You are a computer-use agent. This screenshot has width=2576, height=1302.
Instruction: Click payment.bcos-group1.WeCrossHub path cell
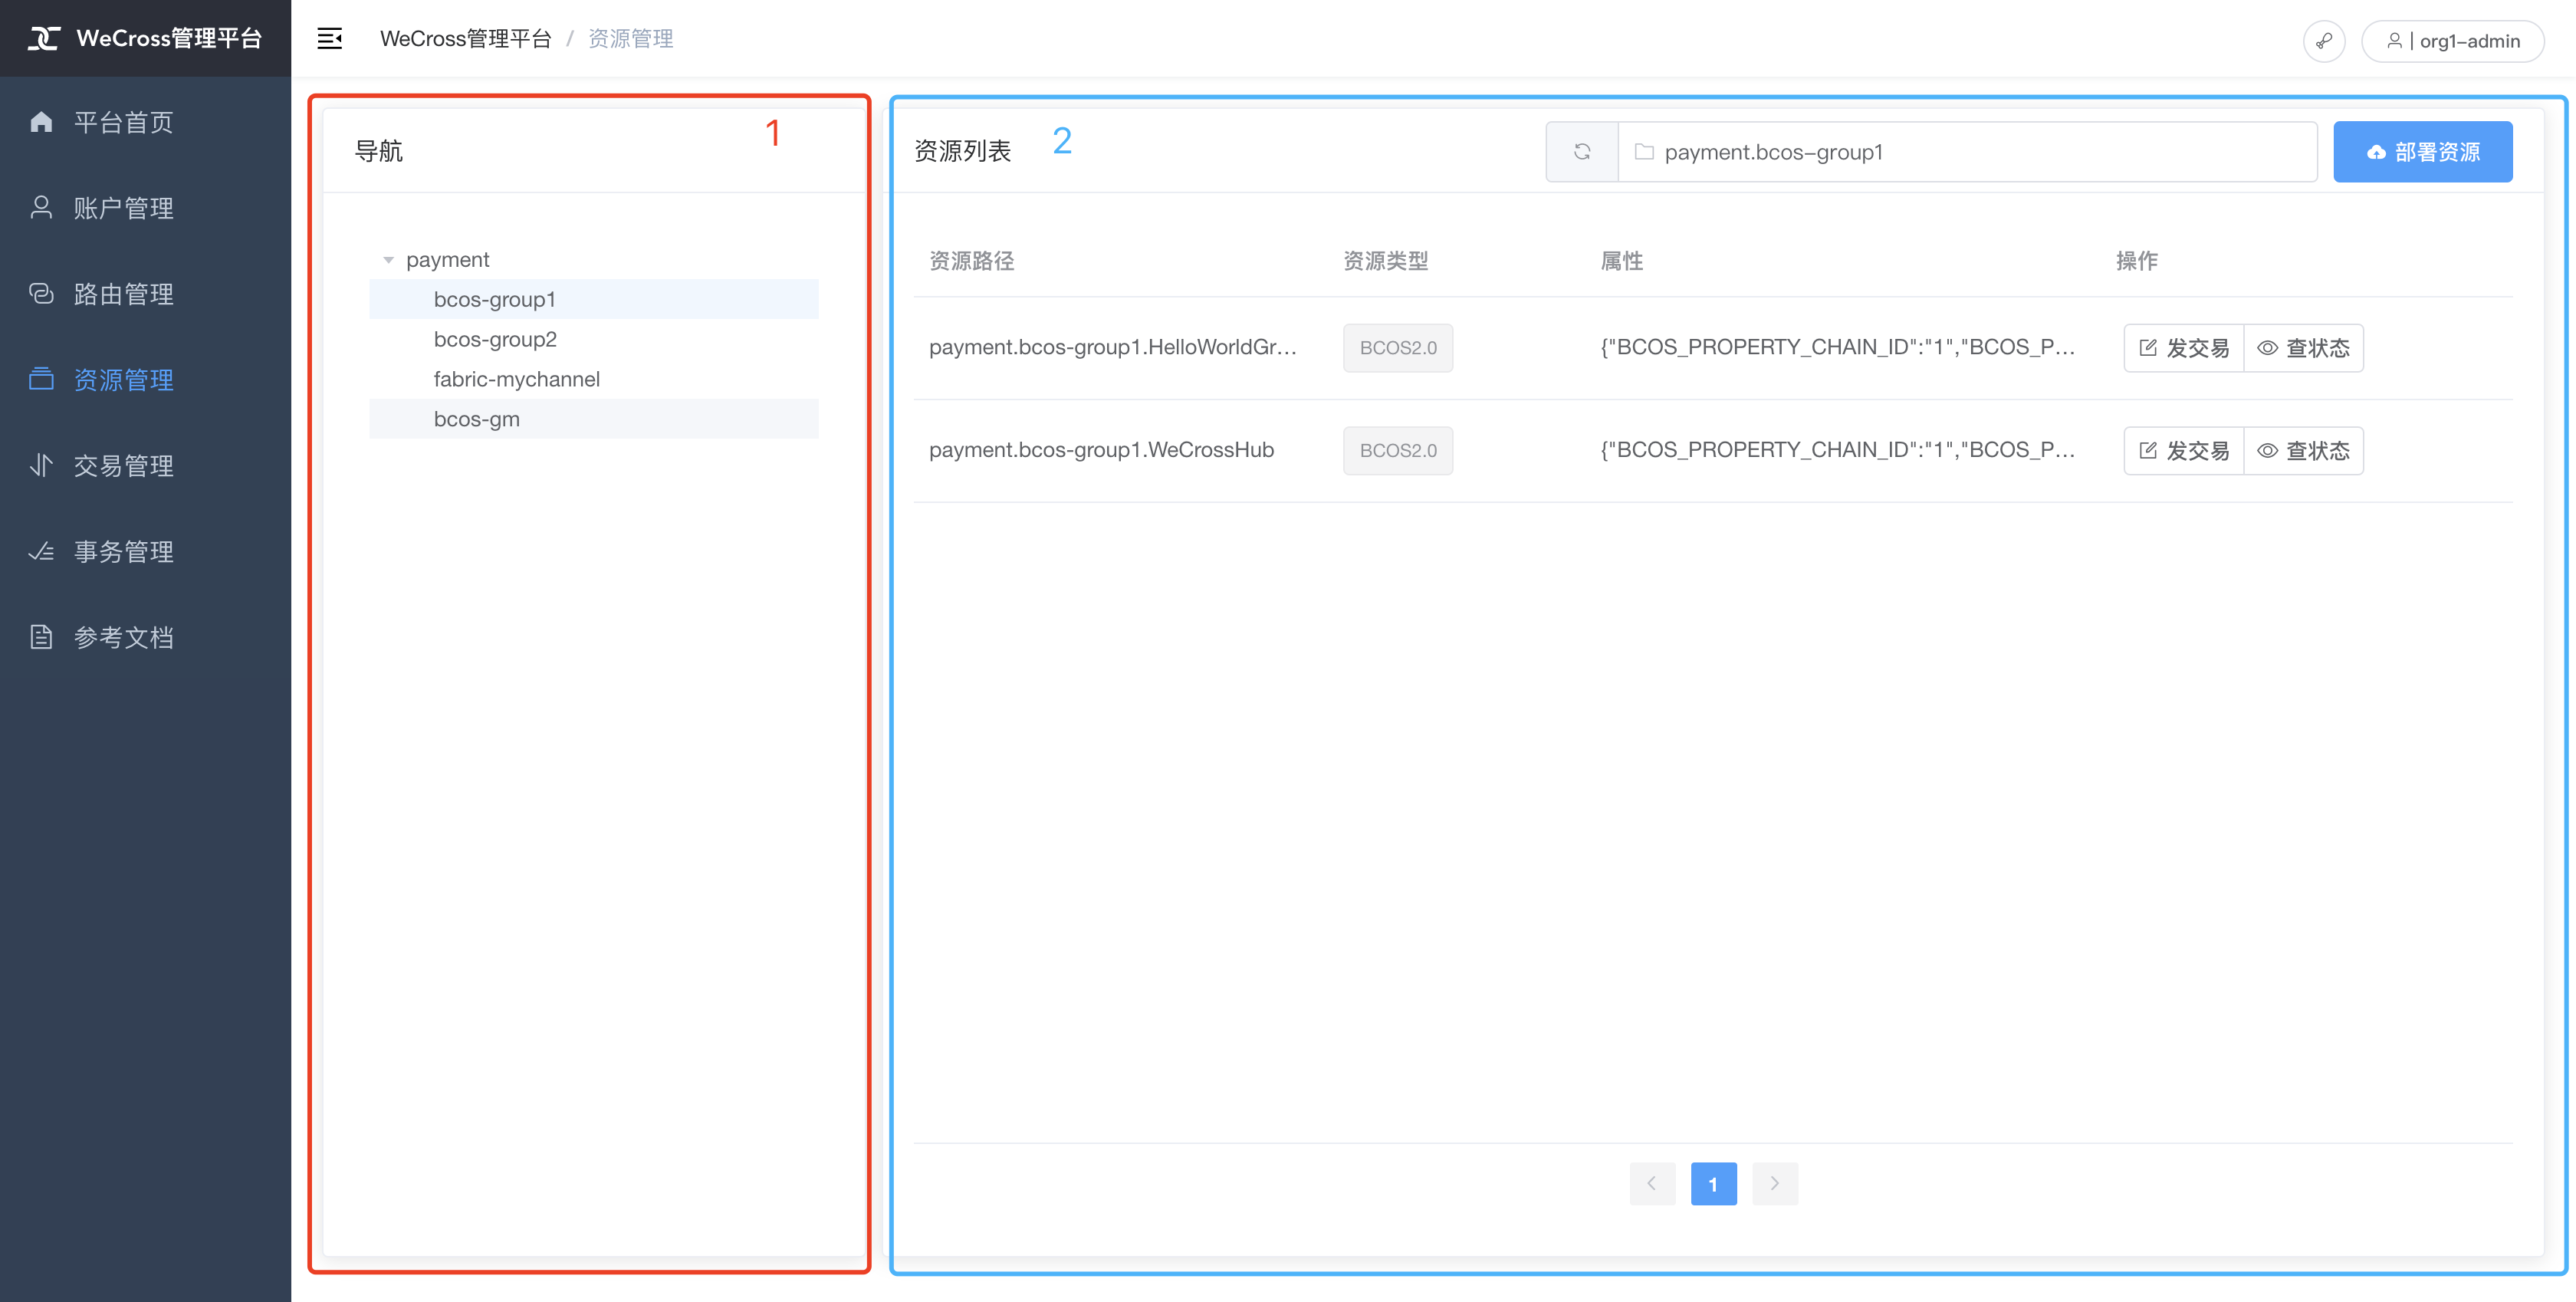[x=1101, y=450]
